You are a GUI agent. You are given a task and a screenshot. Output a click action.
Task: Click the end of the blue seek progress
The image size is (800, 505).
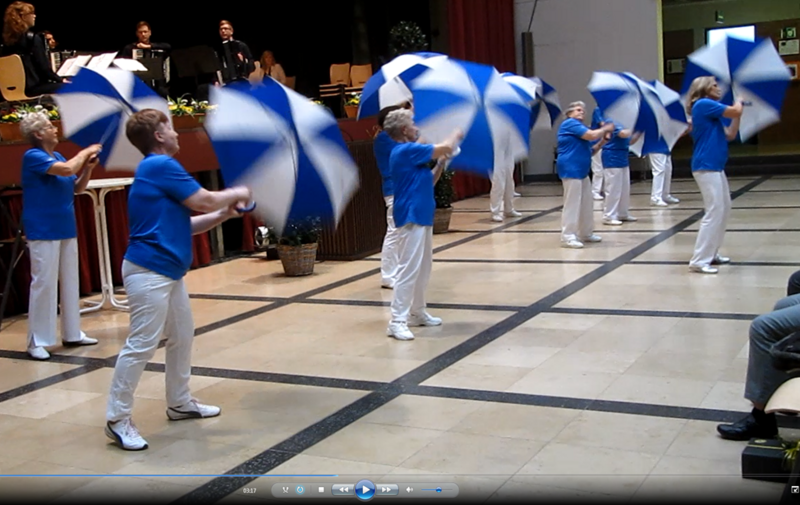(x=335, y=476)
